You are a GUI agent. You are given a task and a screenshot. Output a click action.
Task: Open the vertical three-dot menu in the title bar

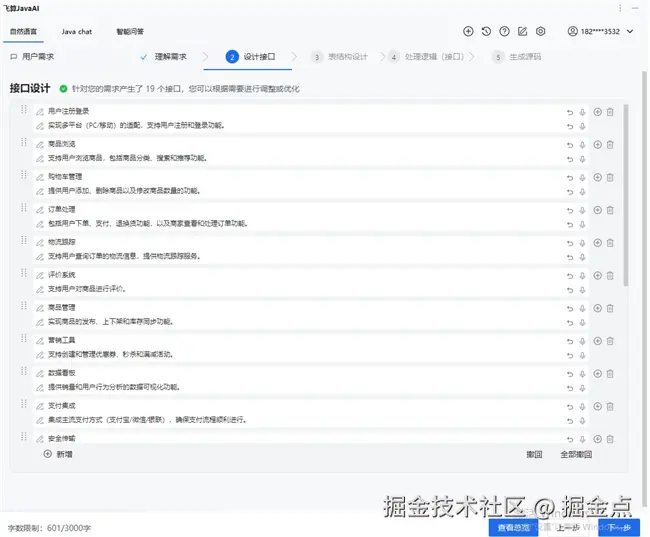620,8
